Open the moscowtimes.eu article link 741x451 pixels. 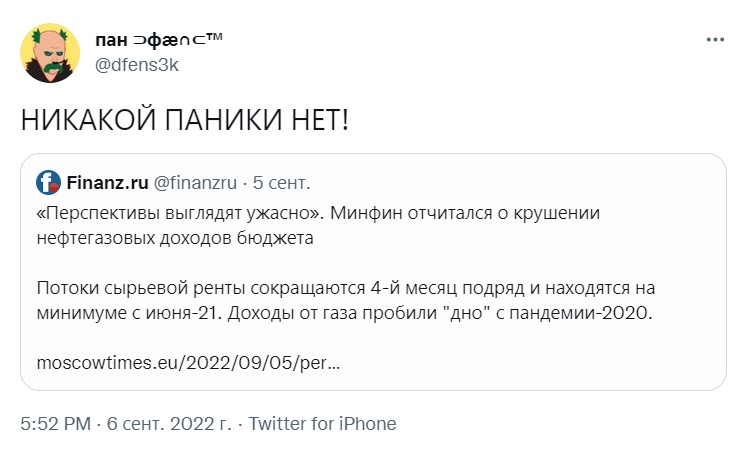coord(187,363)
